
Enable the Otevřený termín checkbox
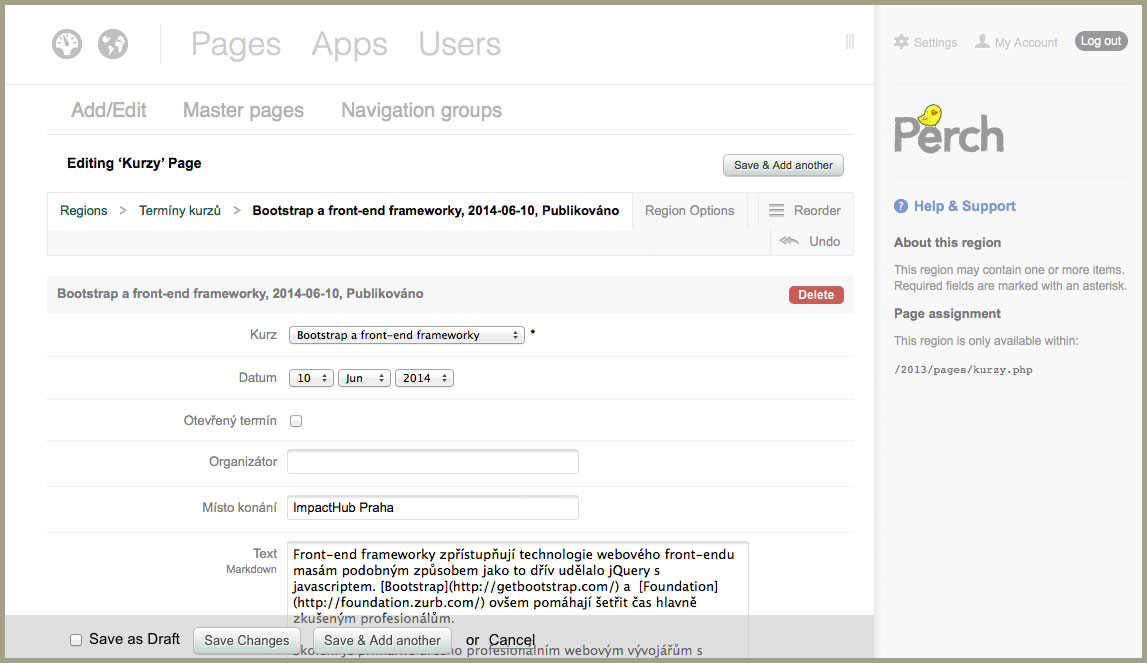[296, 421]
